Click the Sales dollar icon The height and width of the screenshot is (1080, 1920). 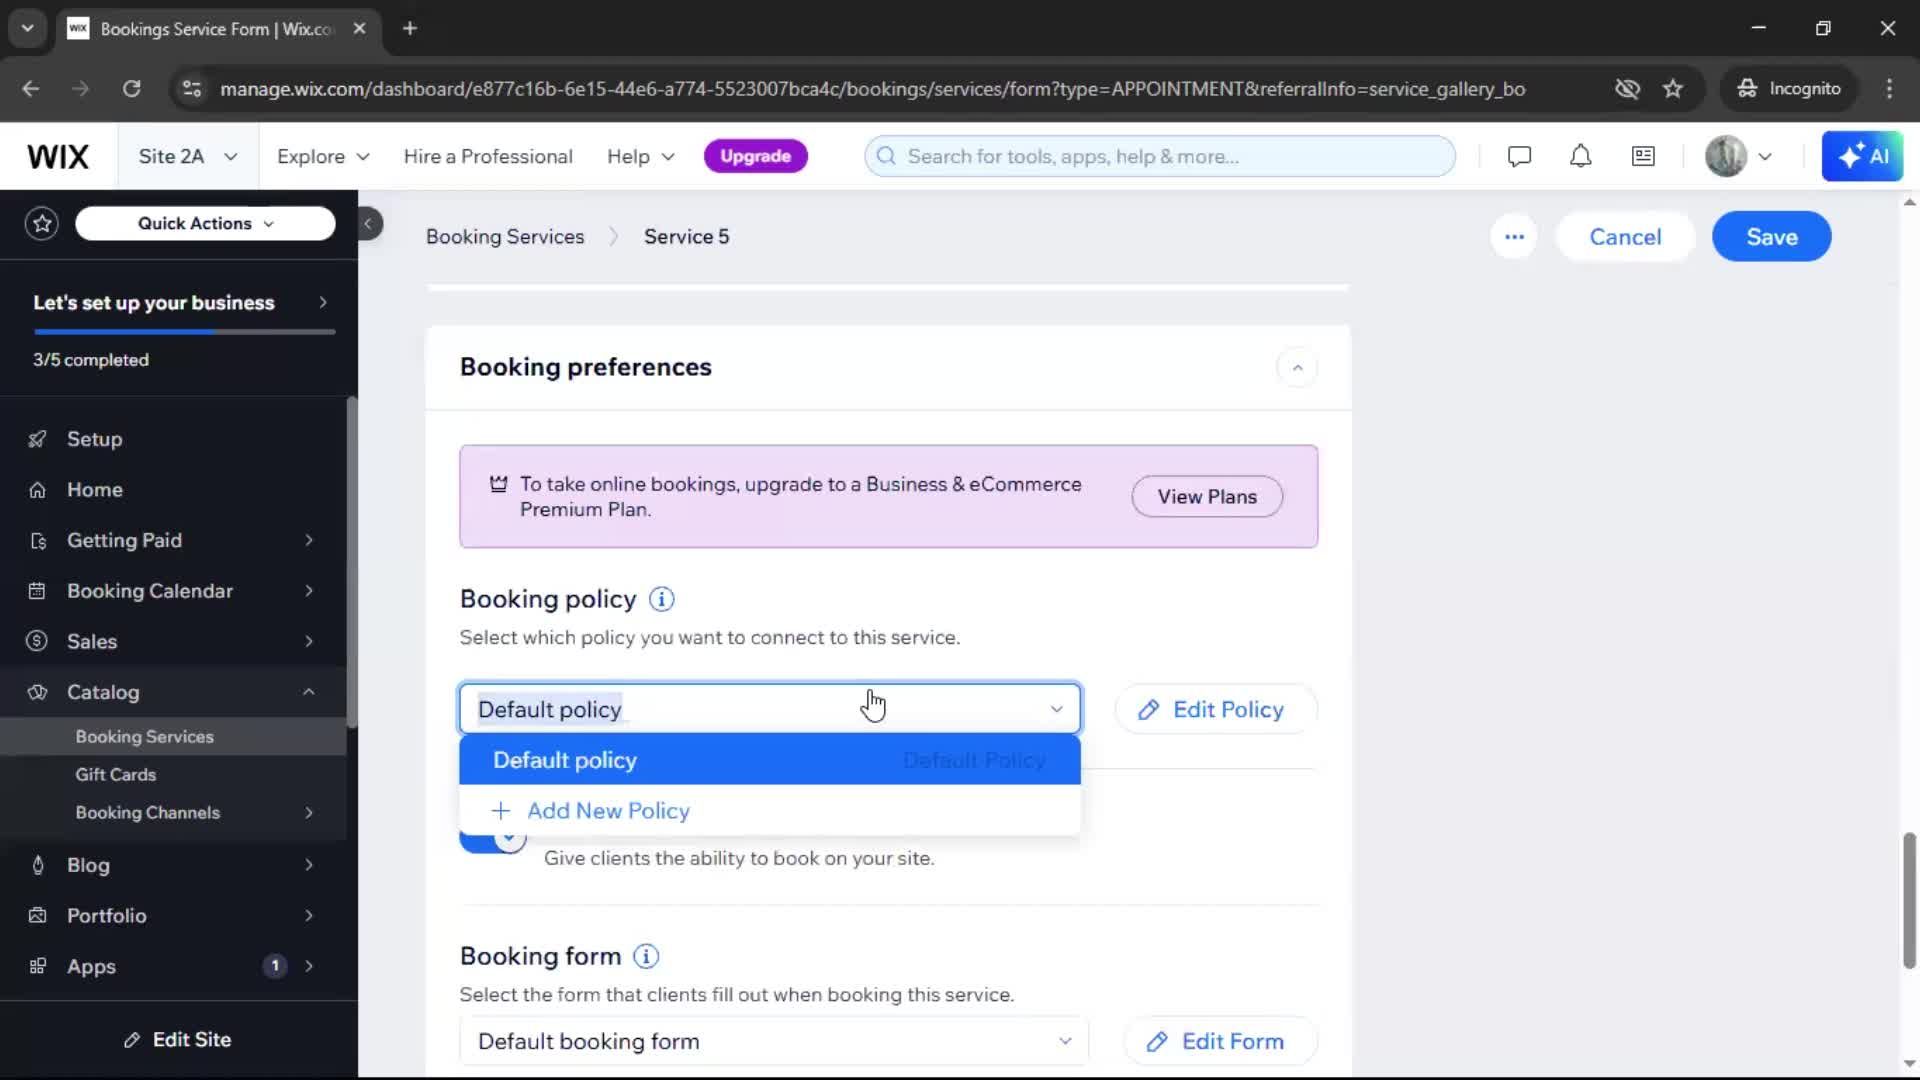pos(37,641)
